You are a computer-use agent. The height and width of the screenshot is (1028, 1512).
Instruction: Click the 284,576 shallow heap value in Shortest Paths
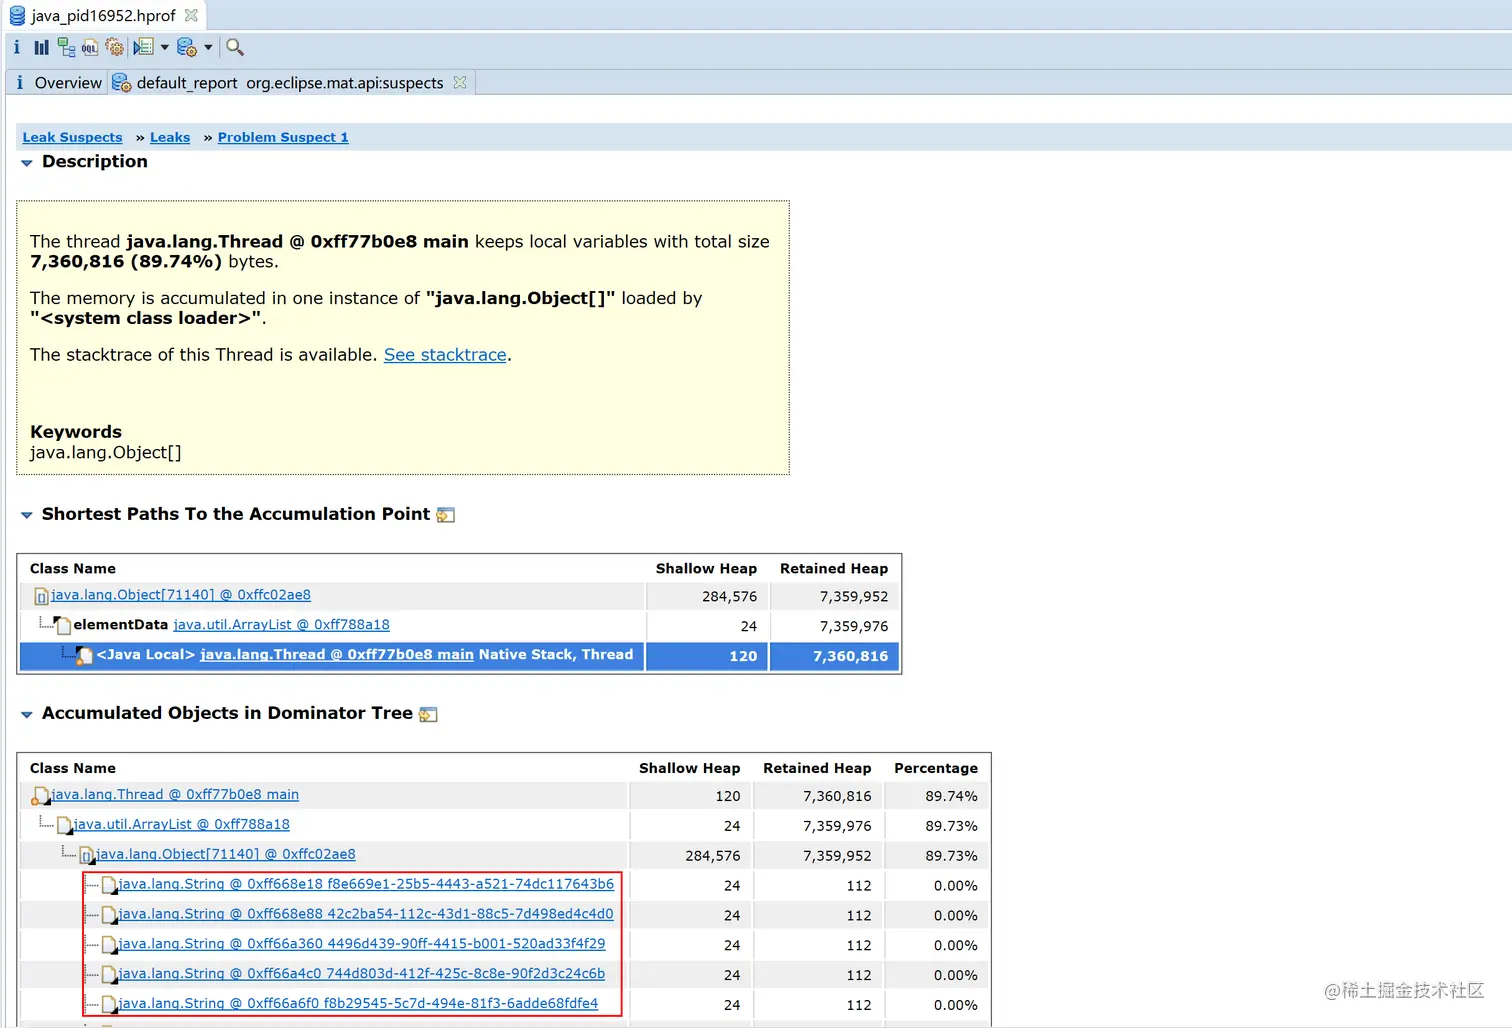(729, 596)
